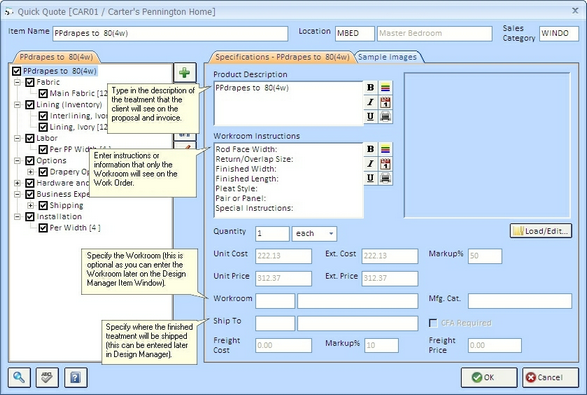Screen dimensions: 587x395
Task: Italicize the Workroom Instructions text
Action: [x=370, y=164]
